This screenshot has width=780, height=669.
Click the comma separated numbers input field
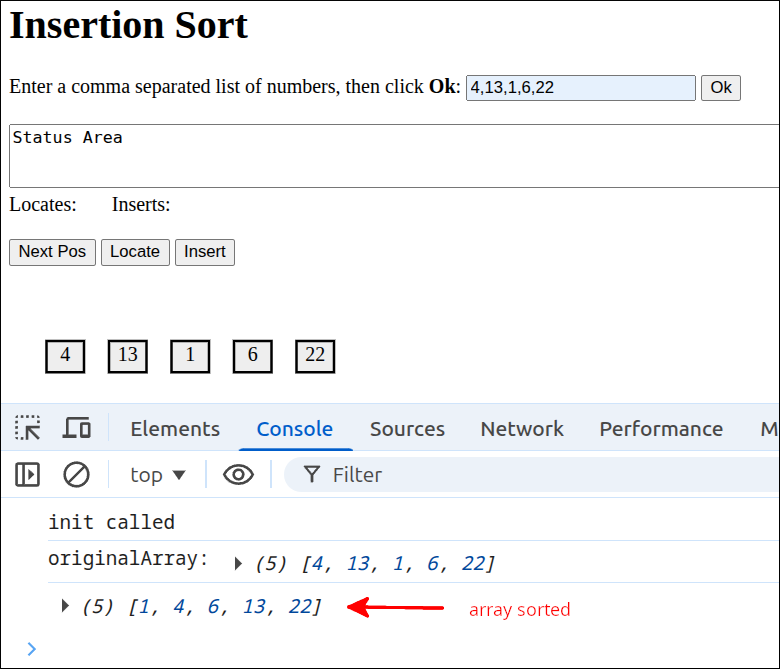[x=580, y=88]
